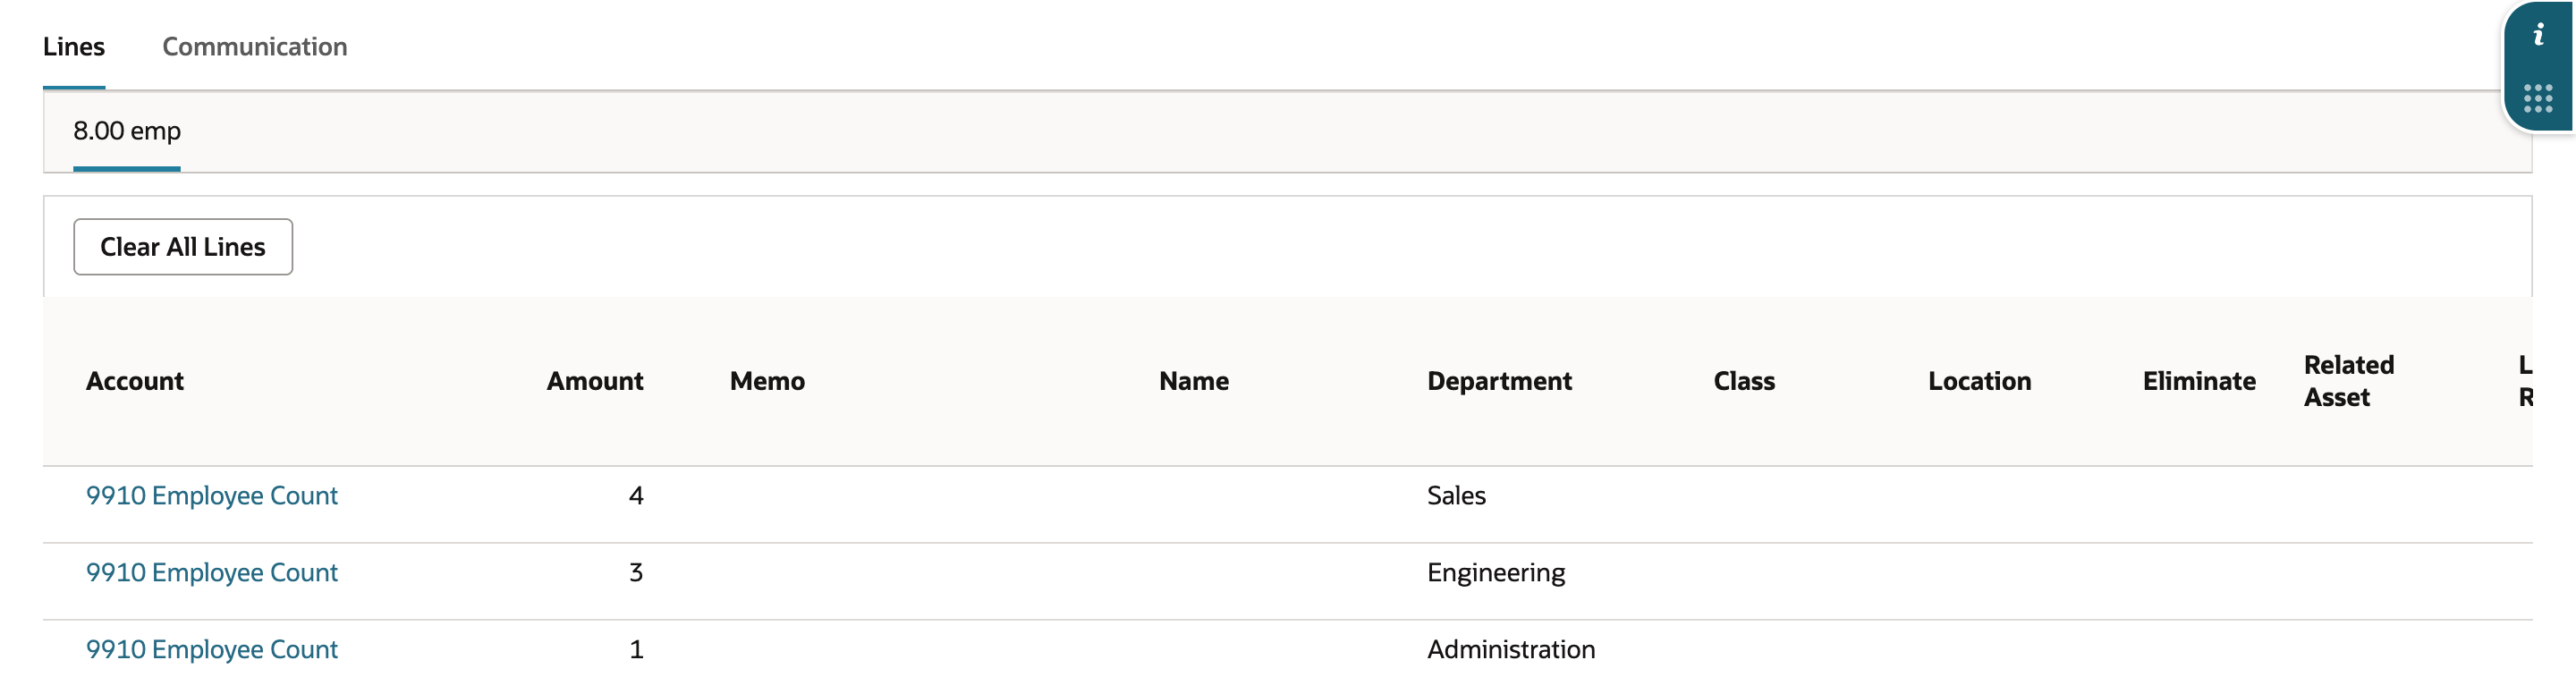Image resolution: width=2576 pixels, height=694 pixels.
Task: Switch to the Lines tab
Action: tap(74, 47)
